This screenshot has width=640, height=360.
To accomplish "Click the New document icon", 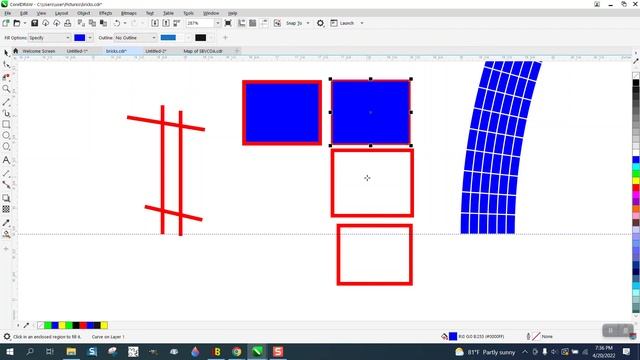I will point(6,23).
